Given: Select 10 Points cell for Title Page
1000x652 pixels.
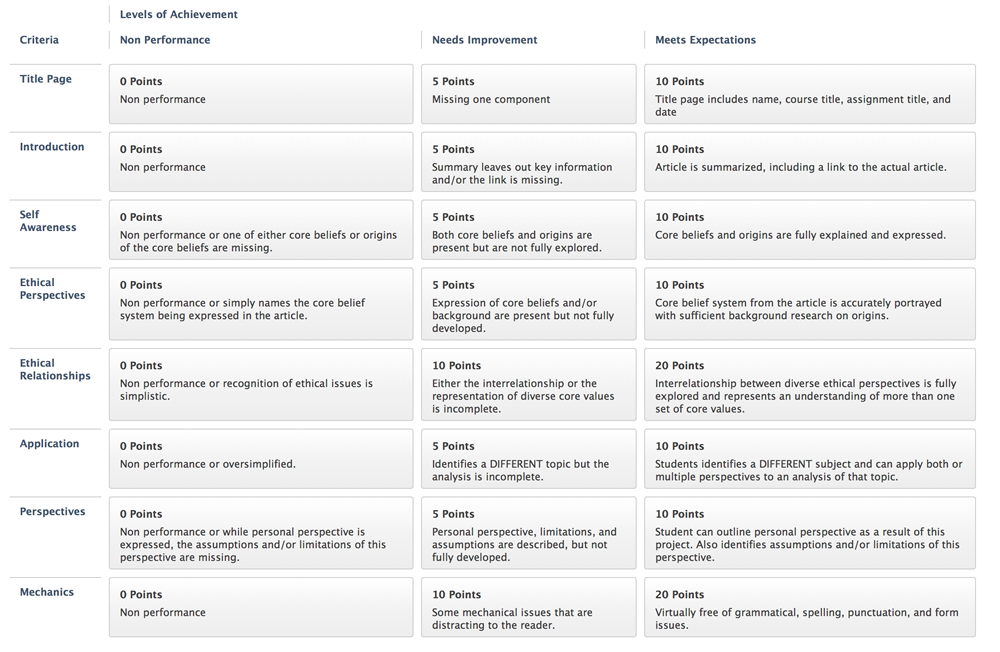Looking at the screenshot, I should point(809,94).
